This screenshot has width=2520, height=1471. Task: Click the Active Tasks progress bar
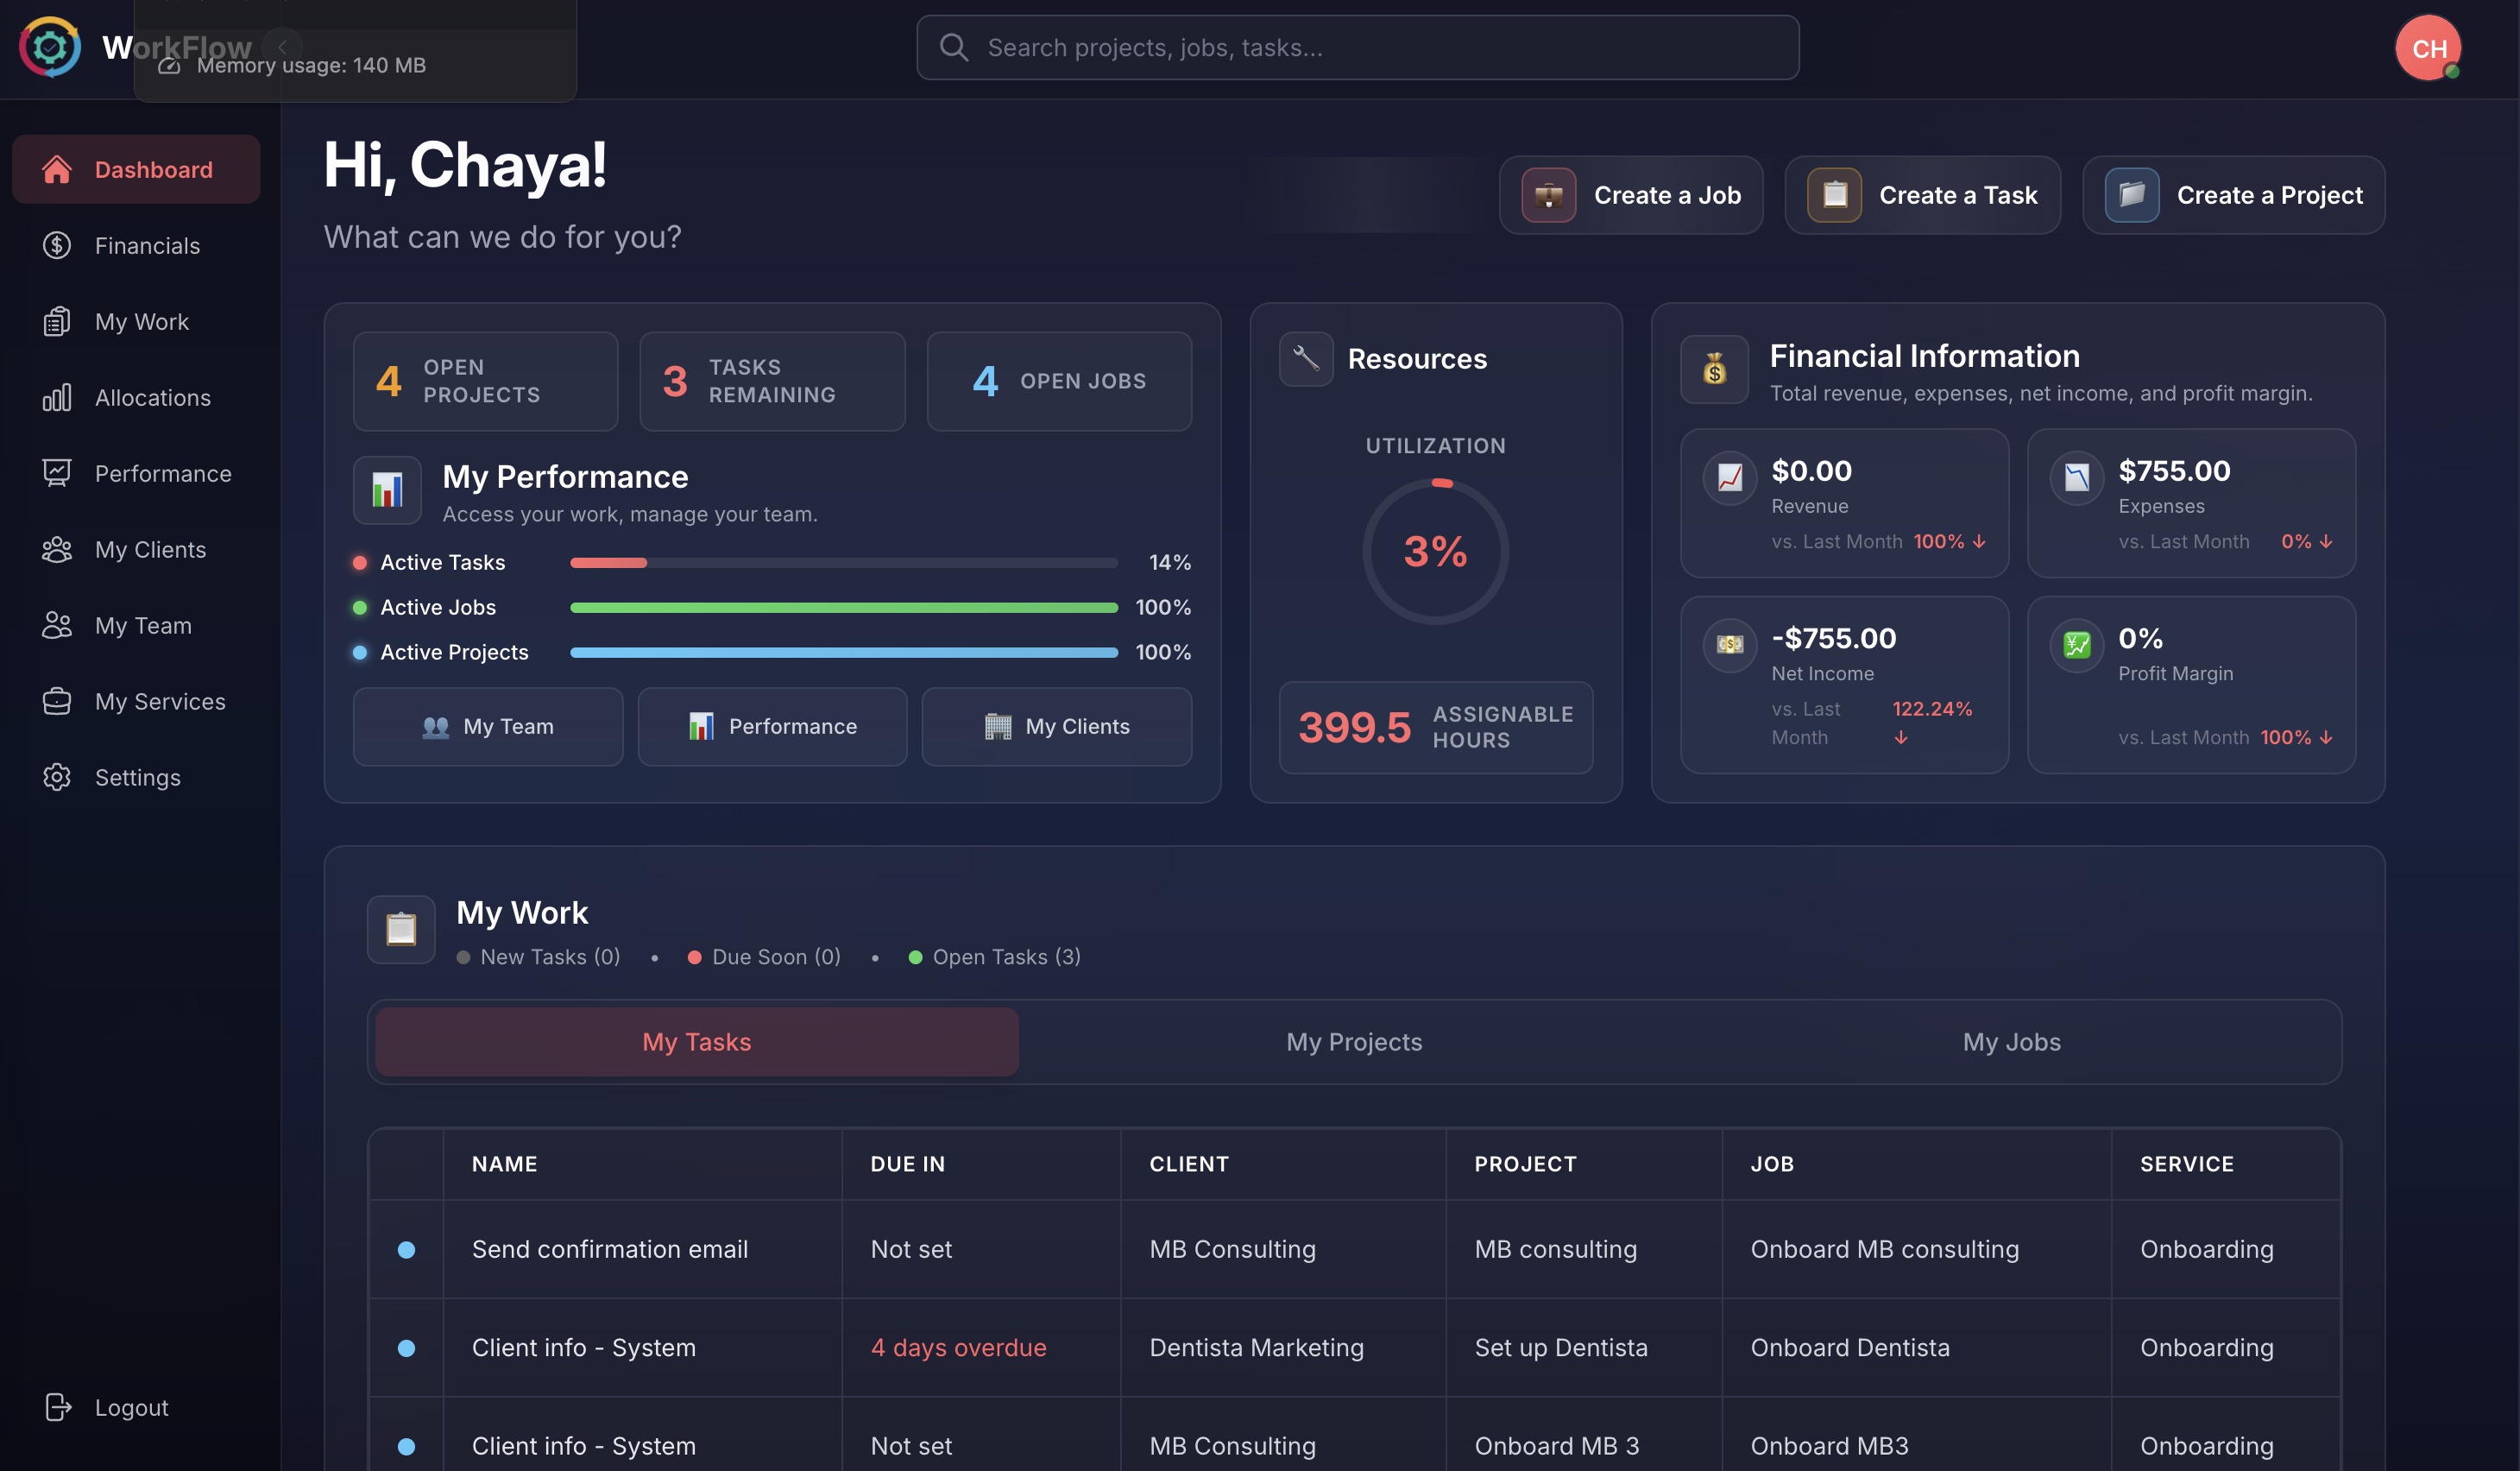point(843,562)
